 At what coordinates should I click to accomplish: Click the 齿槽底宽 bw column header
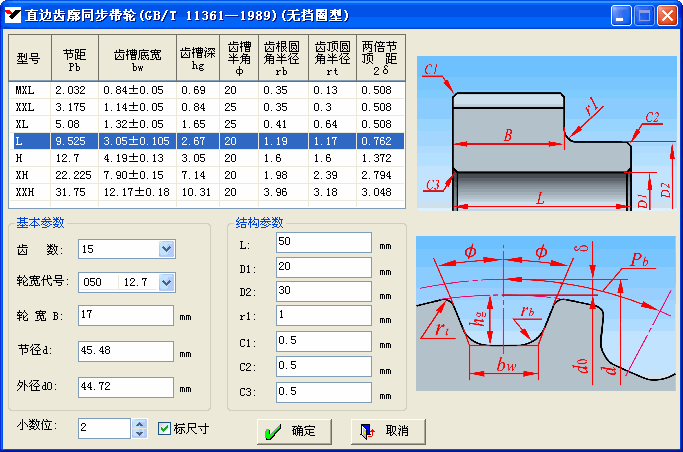pyautogui.click(x=138, y=58)
